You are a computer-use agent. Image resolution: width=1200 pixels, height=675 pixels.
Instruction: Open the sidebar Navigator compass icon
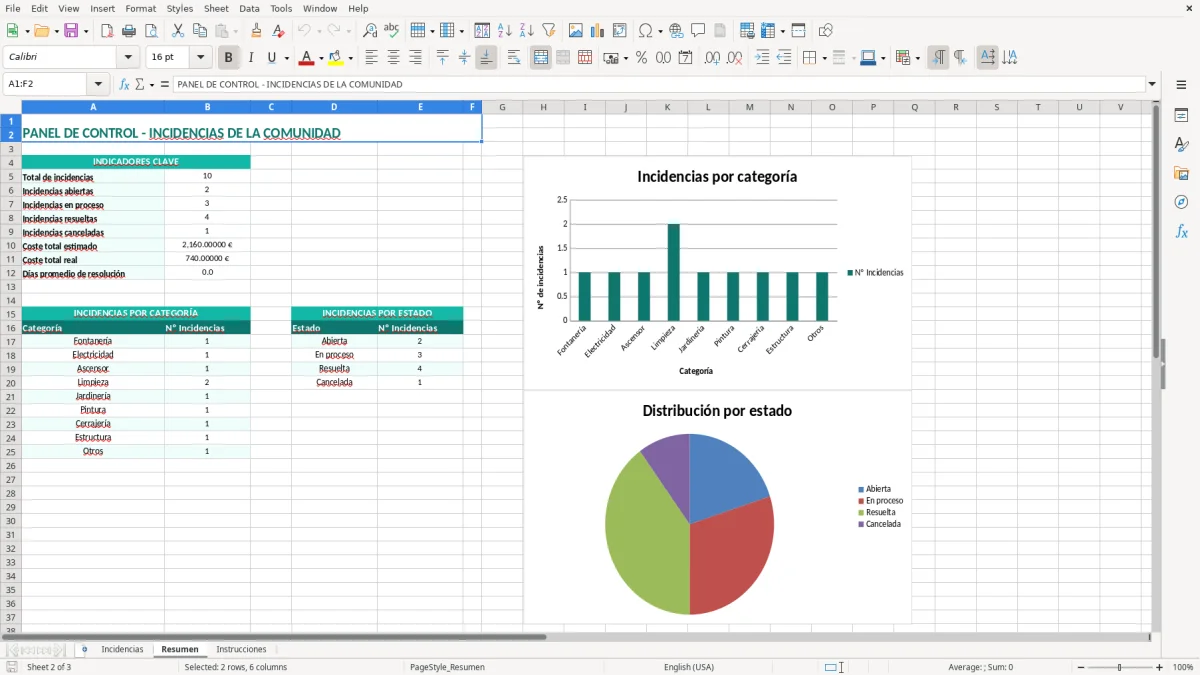tap(1181, 202)
